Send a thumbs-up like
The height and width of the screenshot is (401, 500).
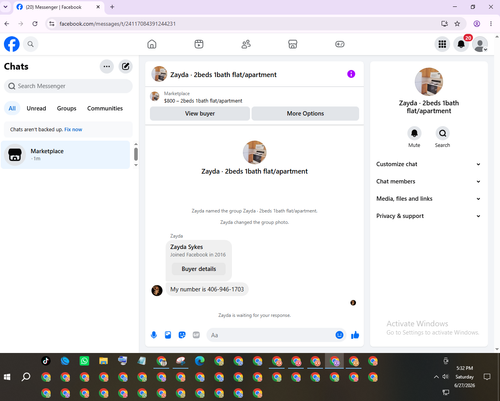coord(355,335)
